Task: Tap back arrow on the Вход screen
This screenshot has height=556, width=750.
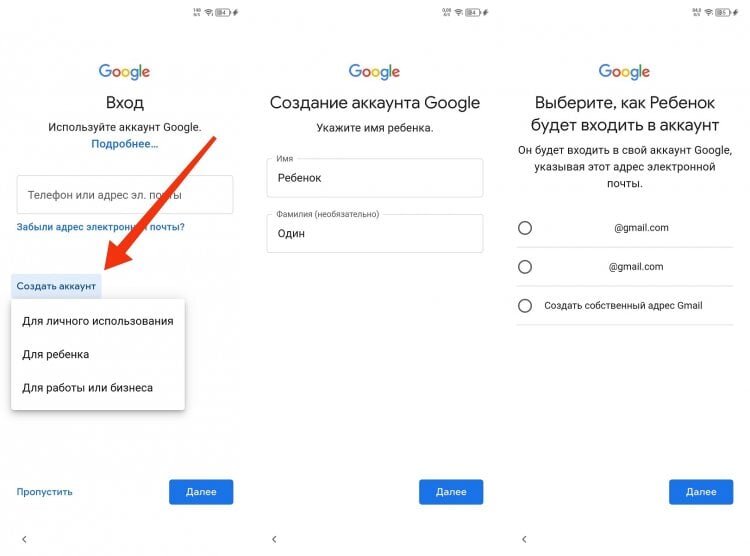Action: point(24,539)
